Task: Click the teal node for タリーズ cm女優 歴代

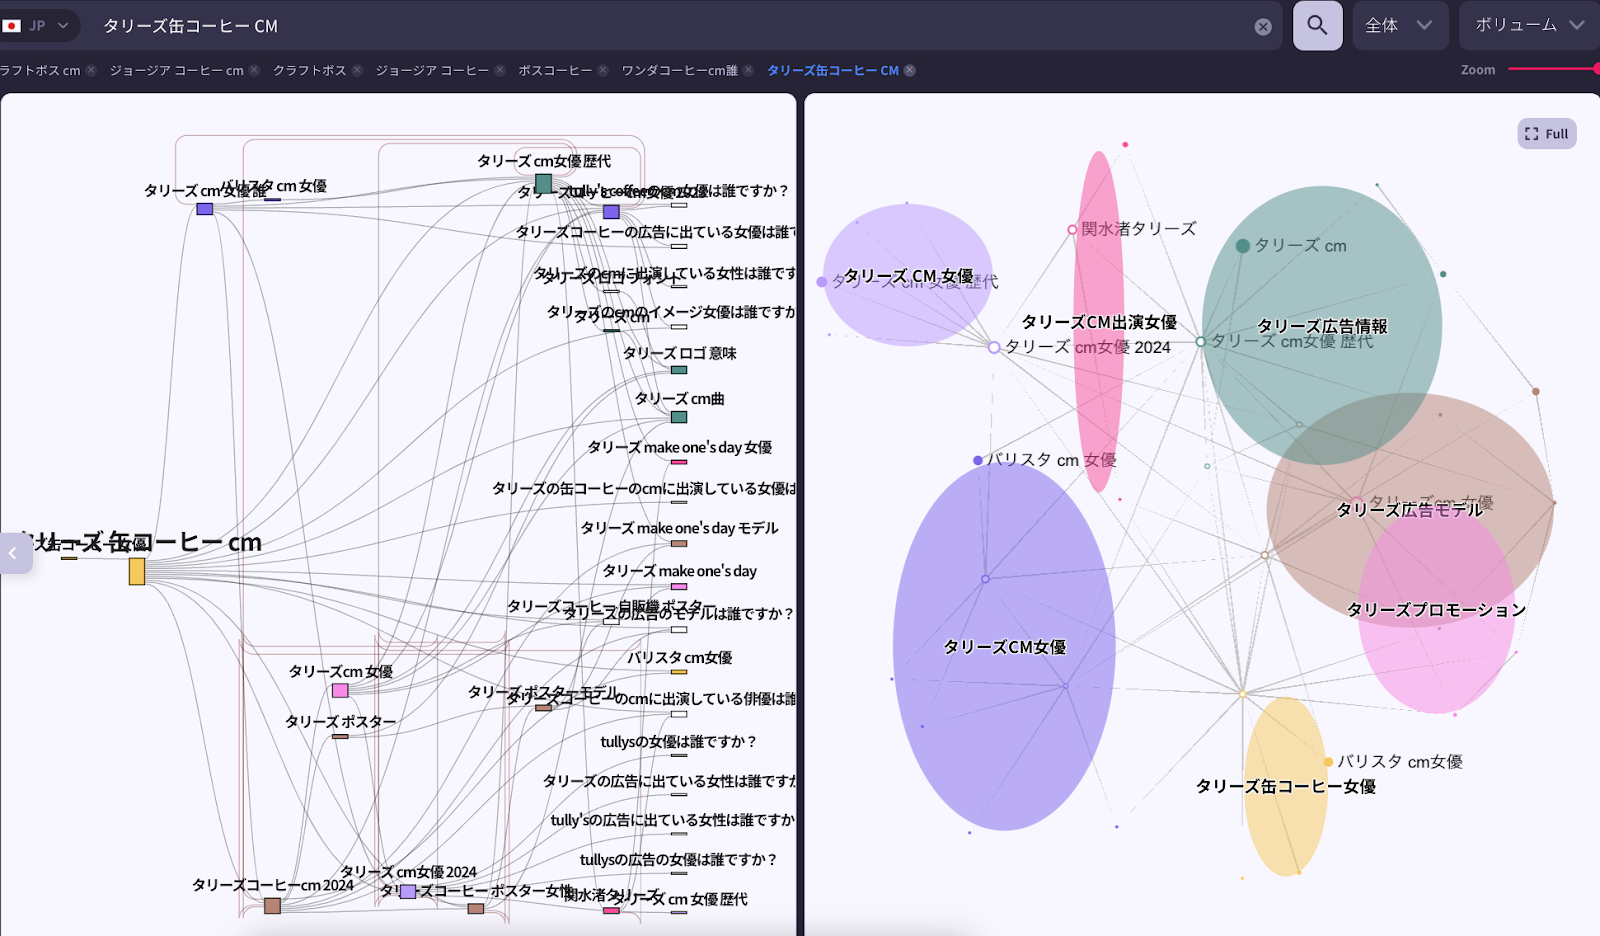Action: 543,184
